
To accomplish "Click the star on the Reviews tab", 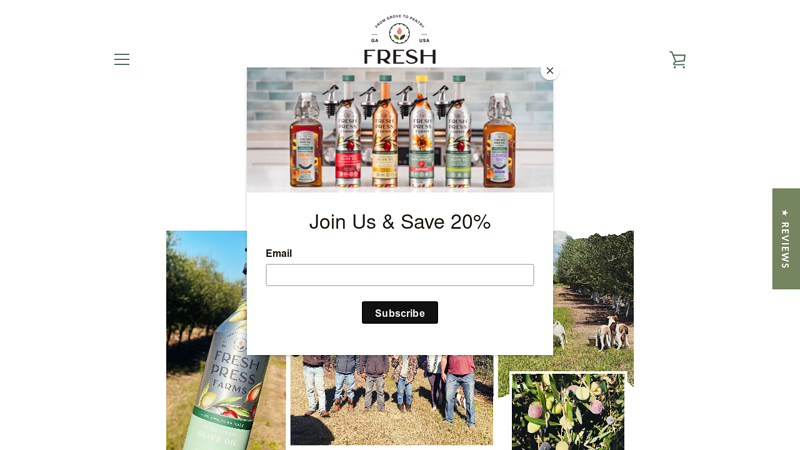I will pyautogui.click(x=785, y=212).
